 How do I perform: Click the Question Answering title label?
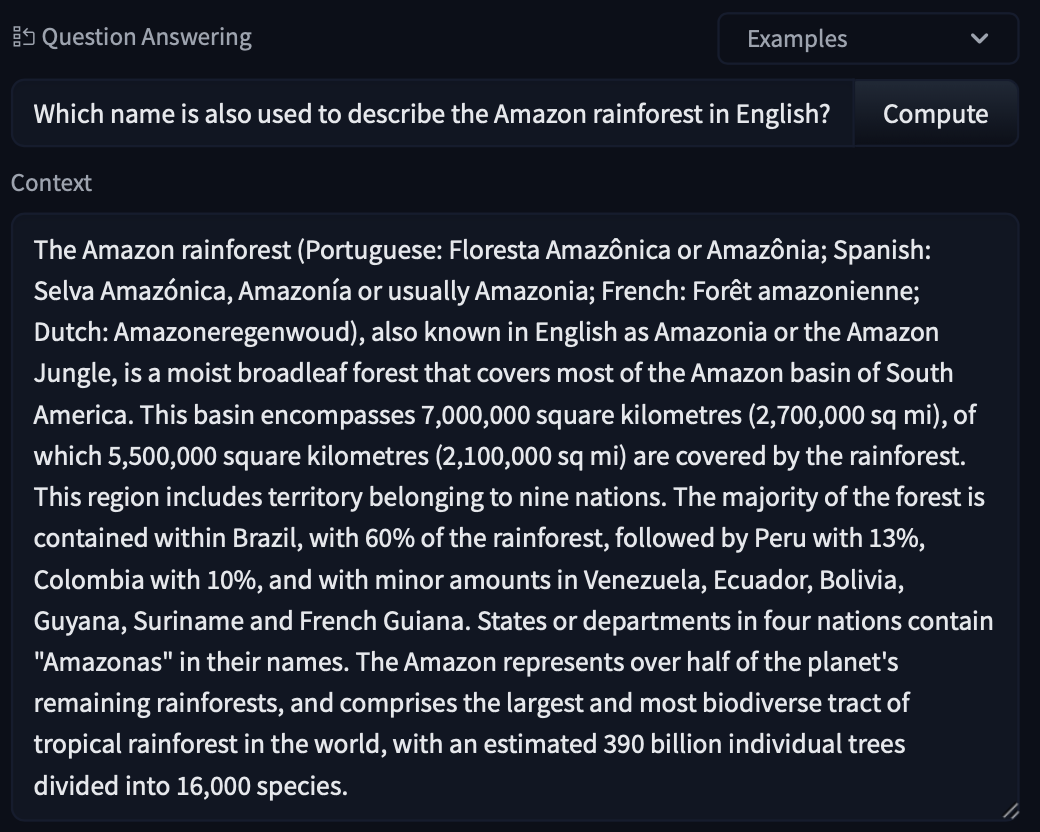pos(147,38)
